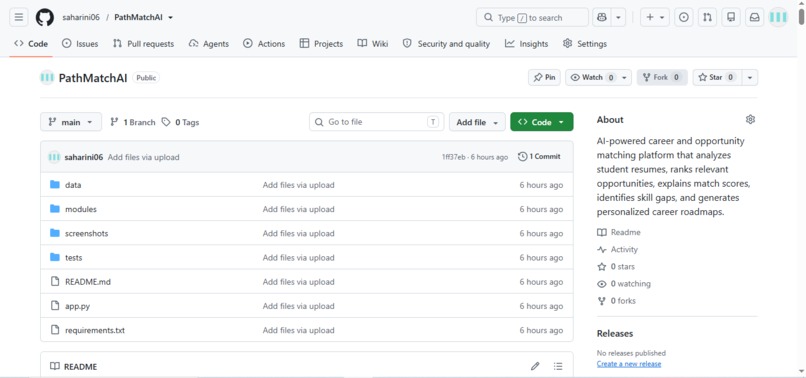Viewport: 806px width, 378px height.
Task: Open the hamburger navigation menu
Action: tap(19, 17)
